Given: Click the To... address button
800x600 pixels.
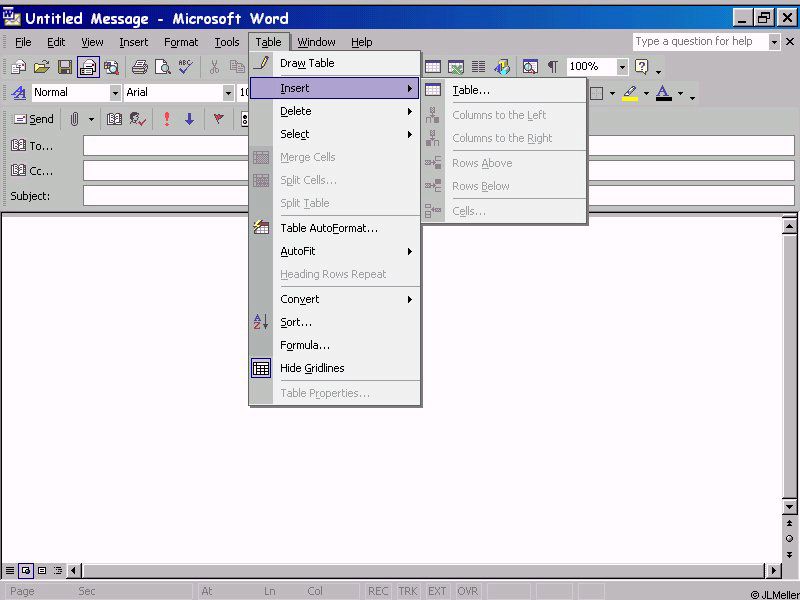Looking at the screenshot, I should pyautogui.click(x=32, y=146).
